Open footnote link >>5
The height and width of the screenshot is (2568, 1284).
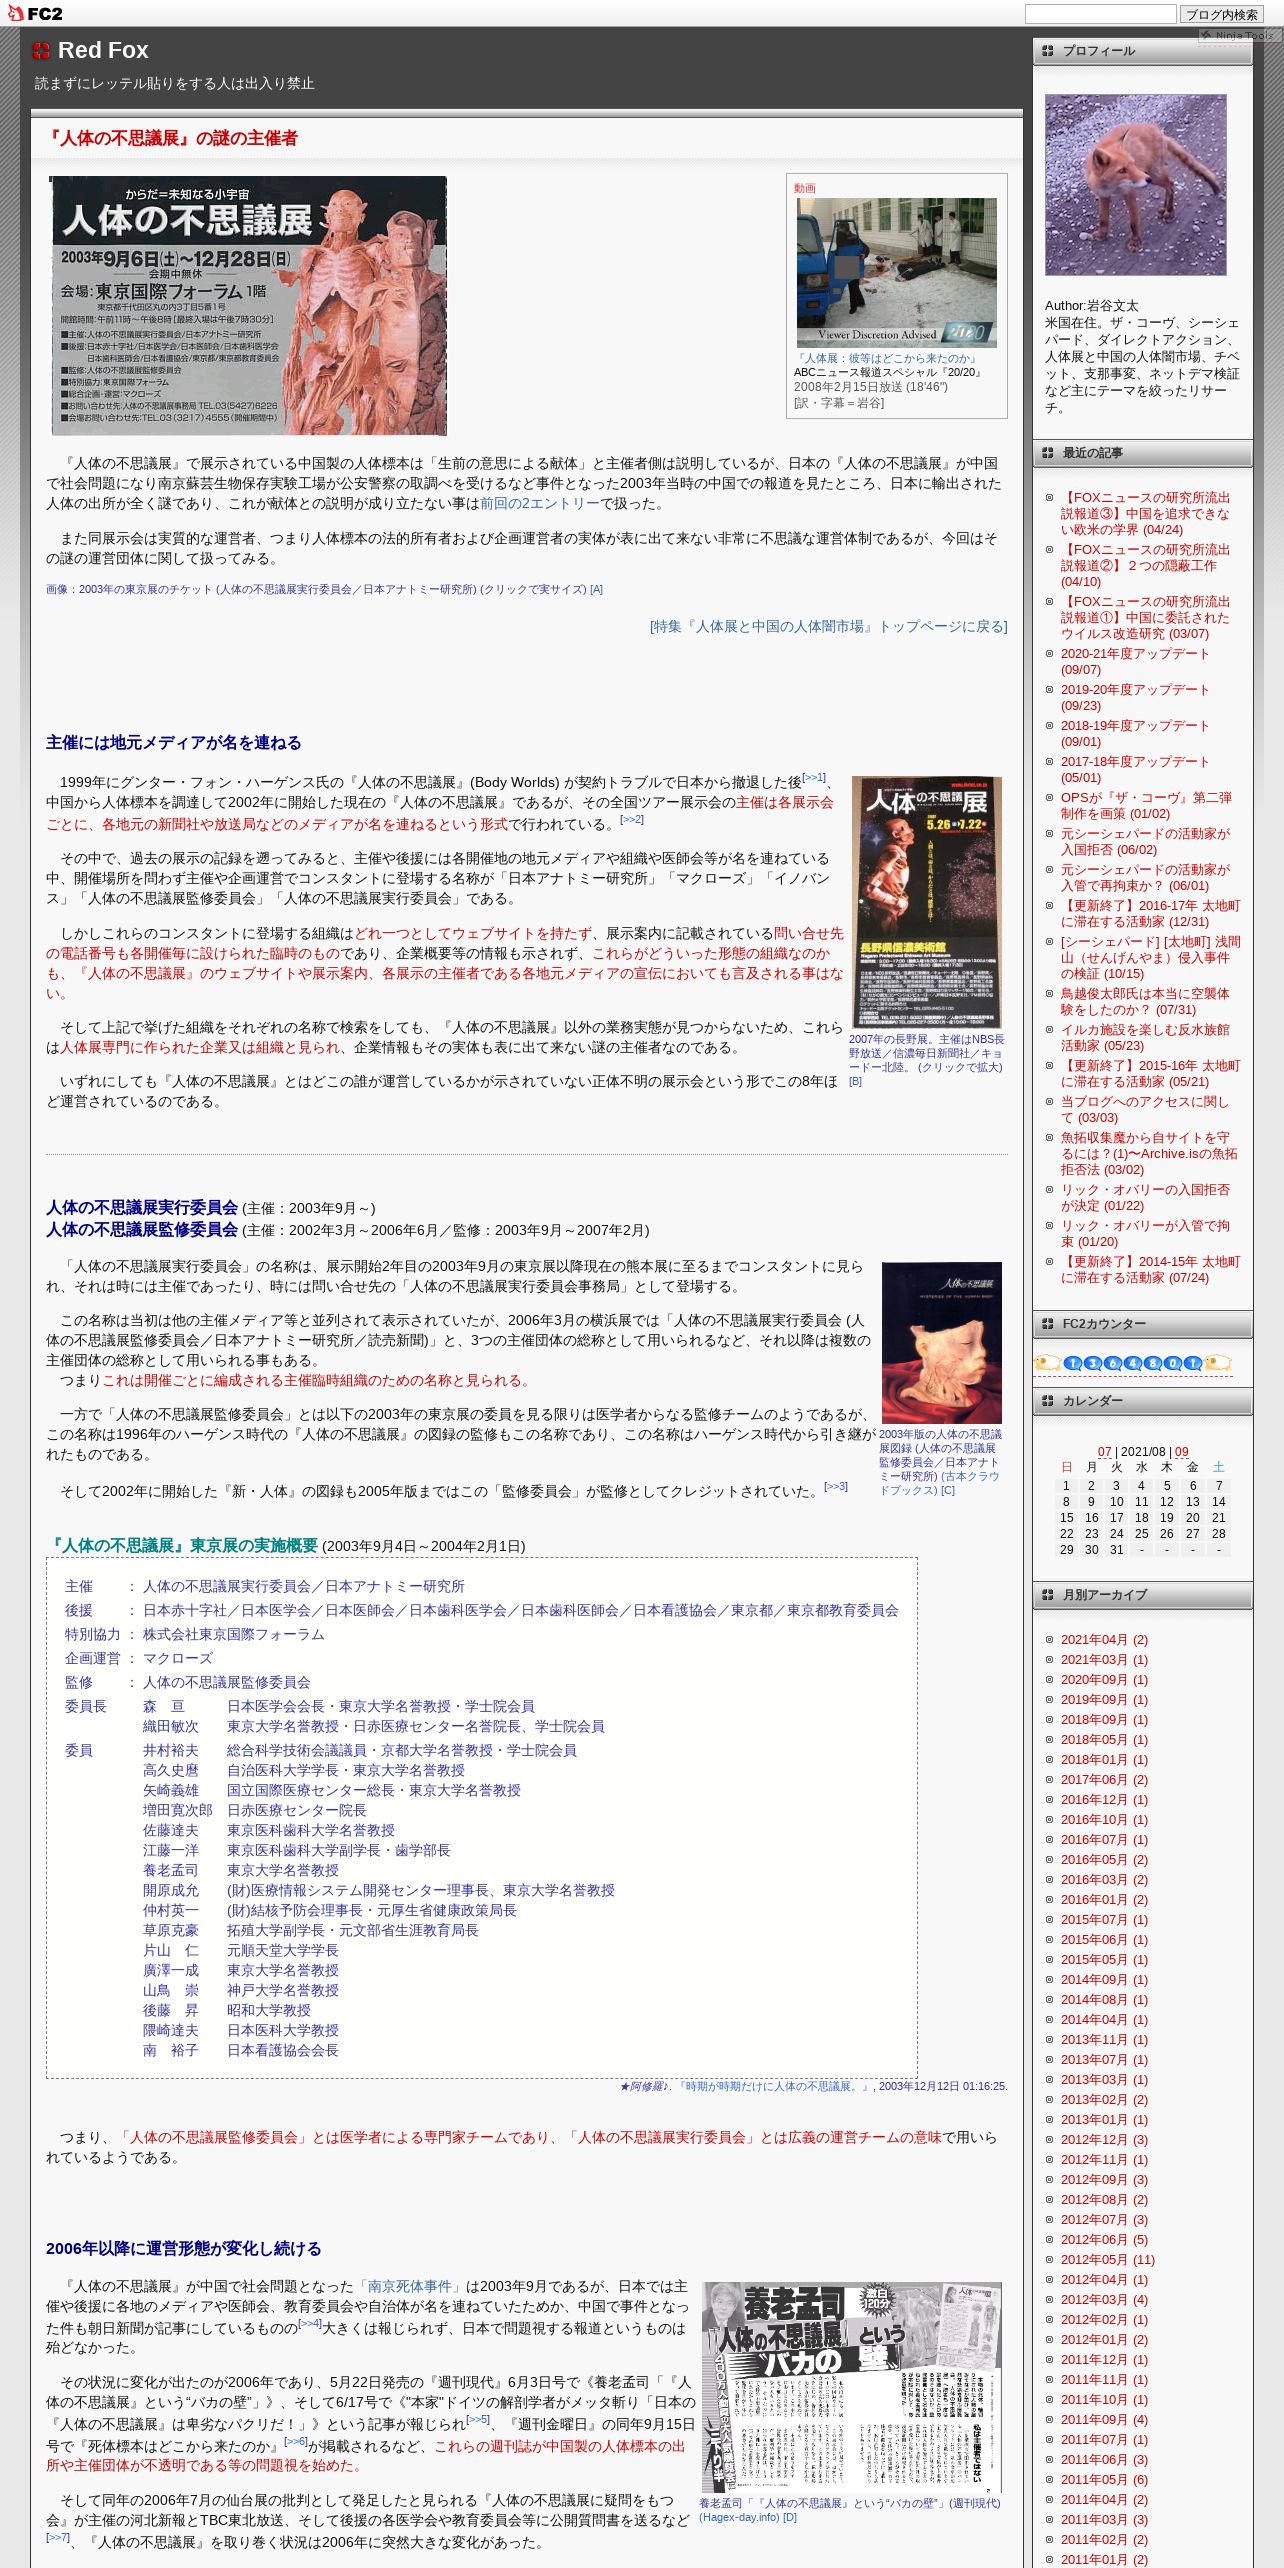click(x=478, y=2419)
